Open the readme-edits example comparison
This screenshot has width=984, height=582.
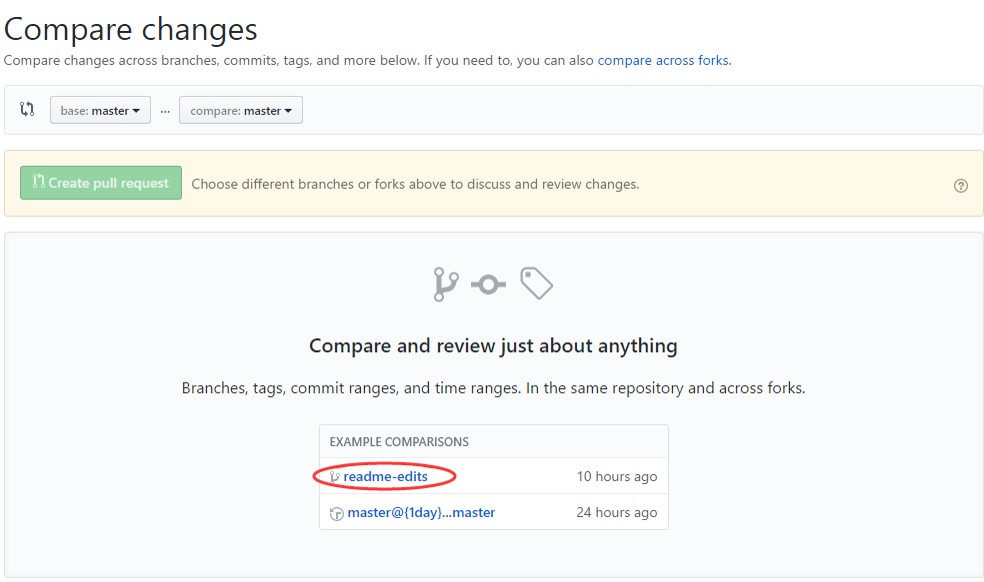385,477
